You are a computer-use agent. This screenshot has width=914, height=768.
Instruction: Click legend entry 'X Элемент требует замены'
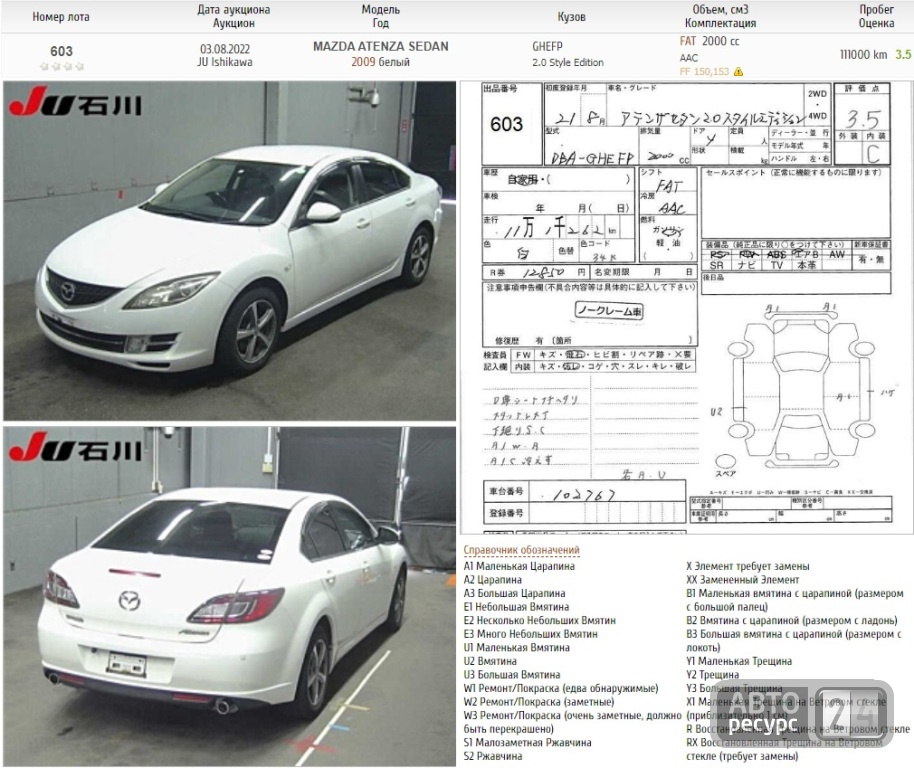(748, 566)
